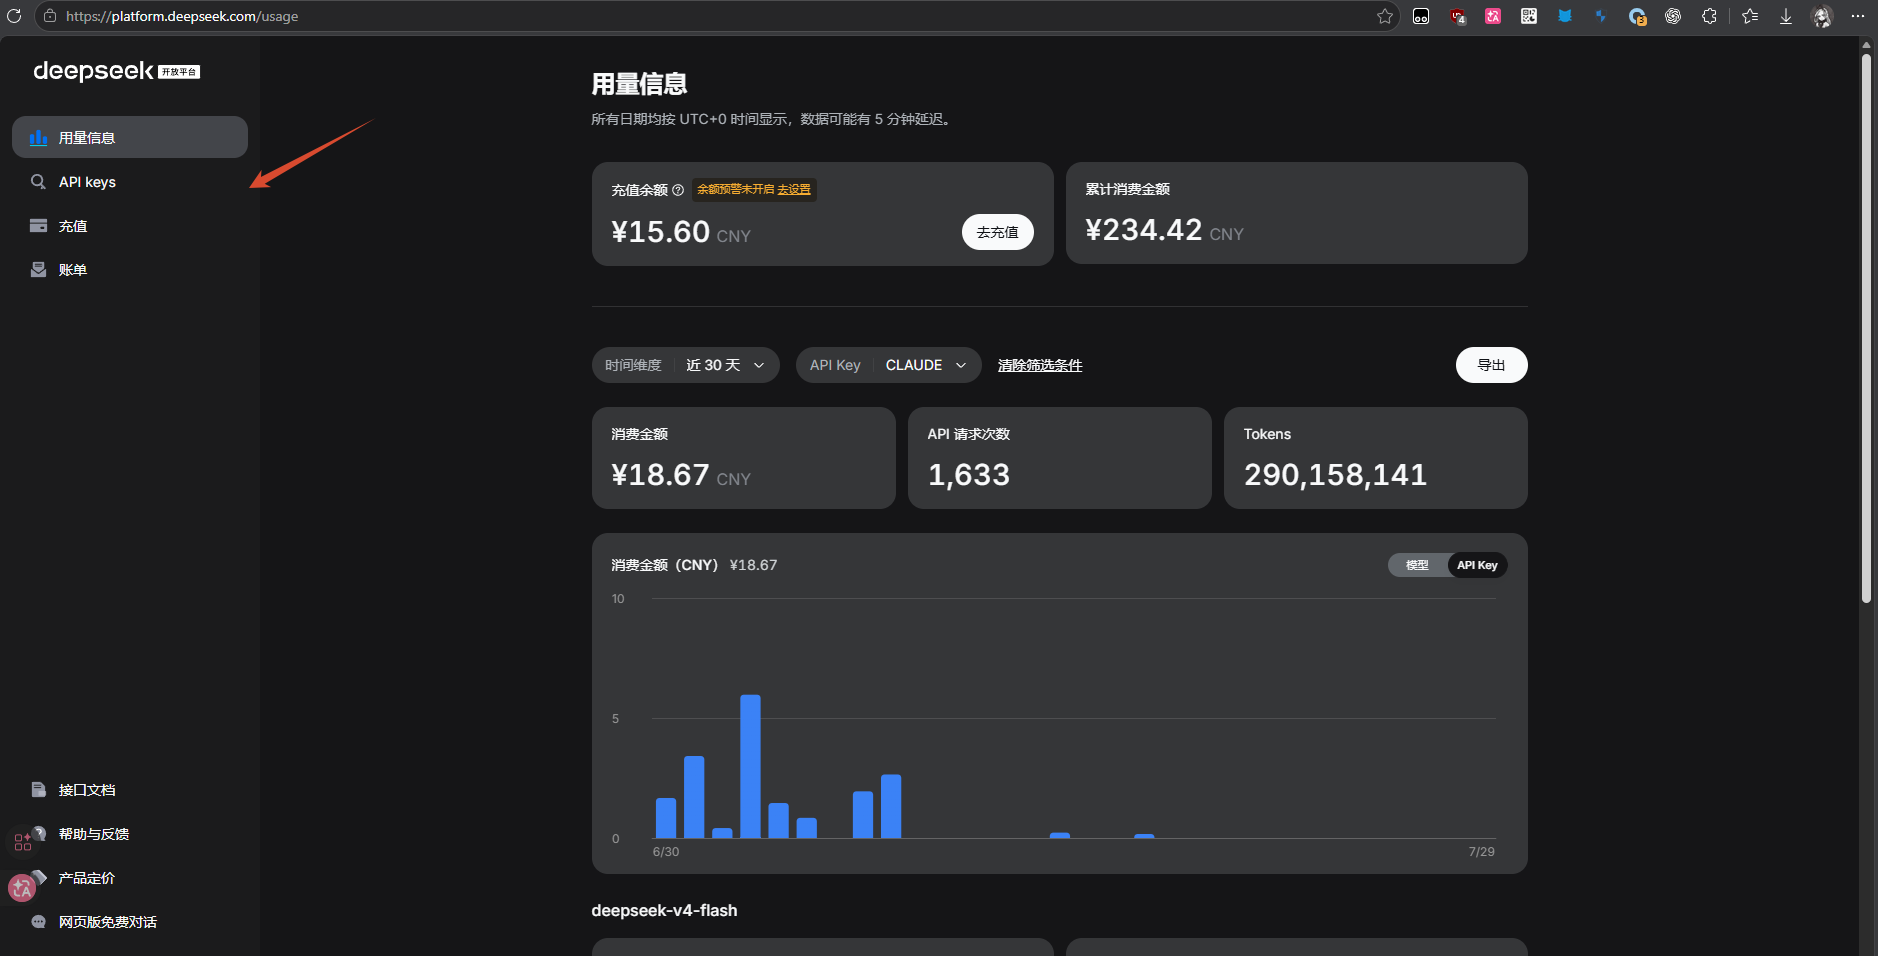Click the 清除筛选条件 link

1040,365
